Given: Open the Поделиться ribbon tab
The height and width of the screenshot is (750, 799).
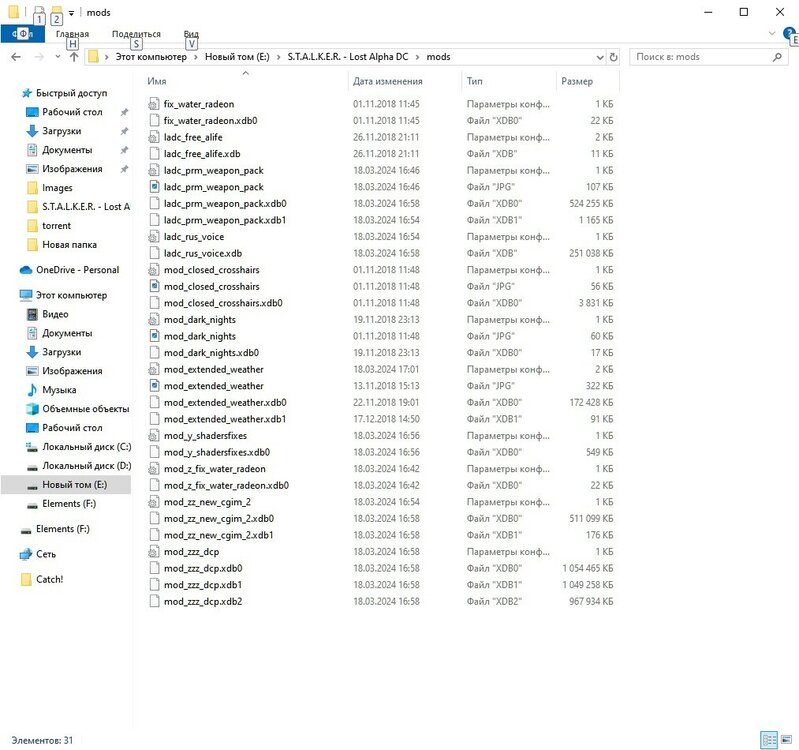Looking at the screenshot, I should click(x=136, y=34).
